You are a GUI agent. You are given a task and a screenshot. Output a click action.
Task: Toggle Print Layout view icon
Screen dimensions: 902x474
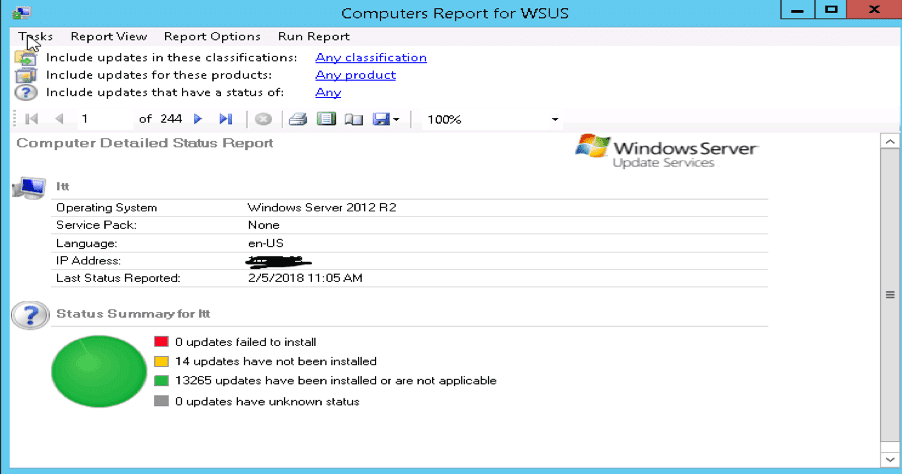[x=325, y=119]
